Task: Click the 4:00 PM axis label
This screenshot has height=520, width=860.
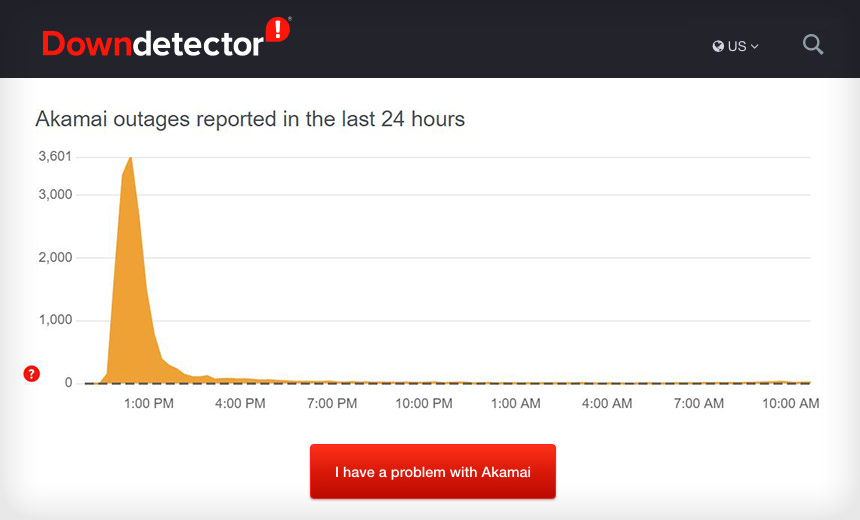Action: [240, 404]
